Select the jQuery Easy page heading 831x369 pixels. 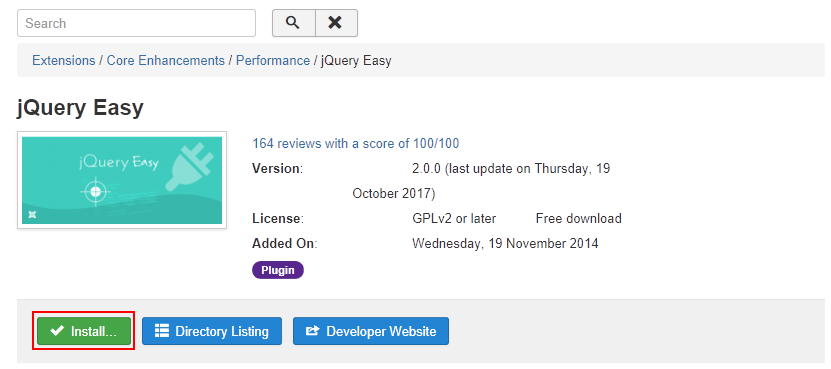(x=80, y=108)
